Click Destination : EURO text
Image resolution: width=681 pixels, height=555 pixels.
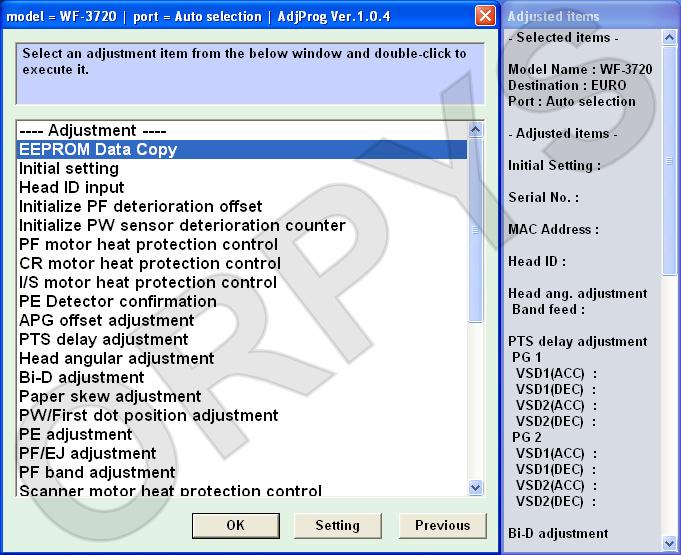567,86
